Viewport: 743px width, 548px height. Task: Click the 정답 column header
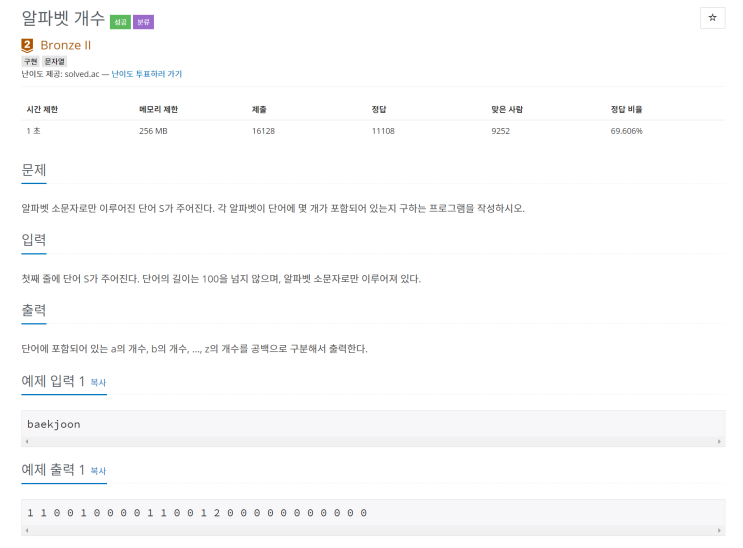[379, 110]
